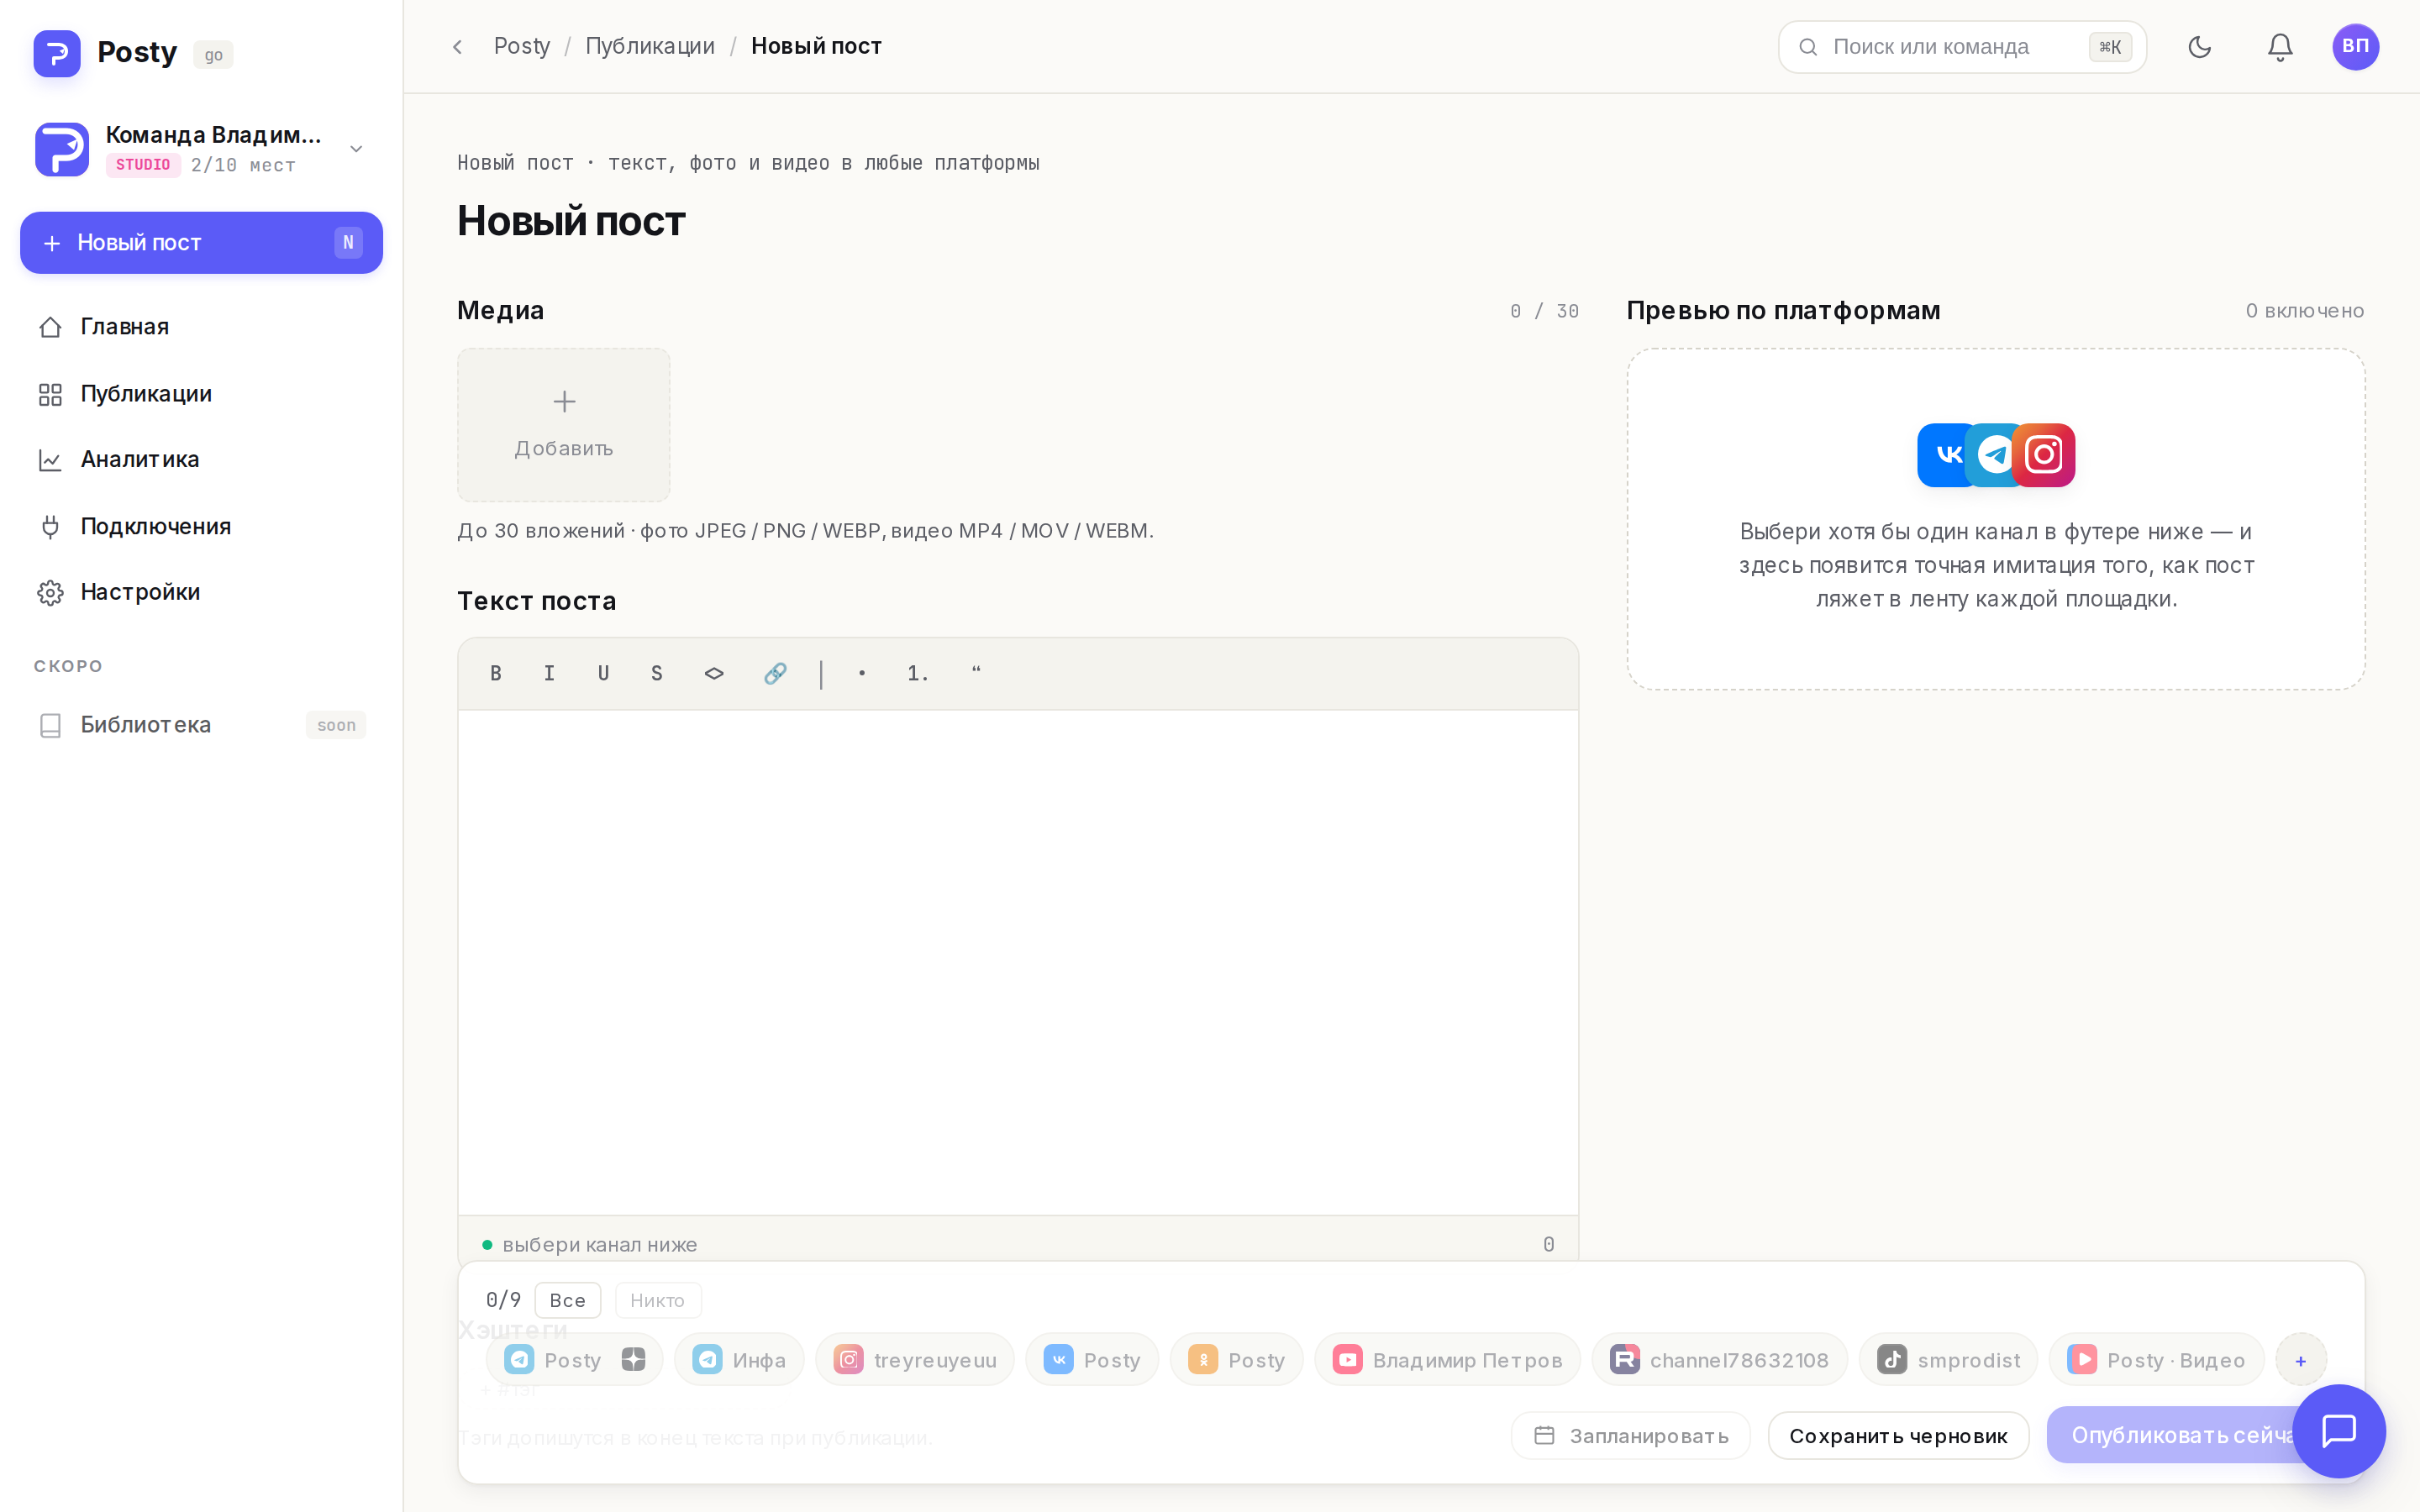Image resolution: width=2420 pixels, height=1512 pixels.
Task: Click the ⌘K shortcut badge in search
Action: [x=2110, y=47]
